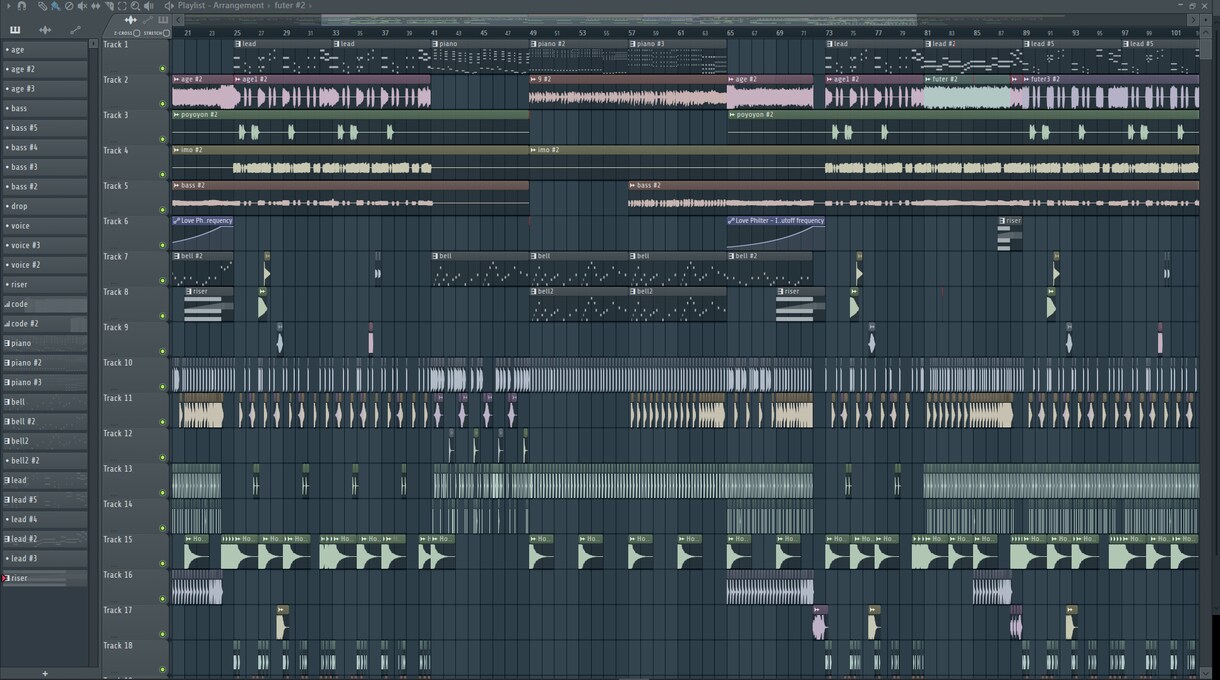Click audio waveform icon above Z-CROSS
The width and height of the screenshot is (1220, 680).
pos(131,20)
